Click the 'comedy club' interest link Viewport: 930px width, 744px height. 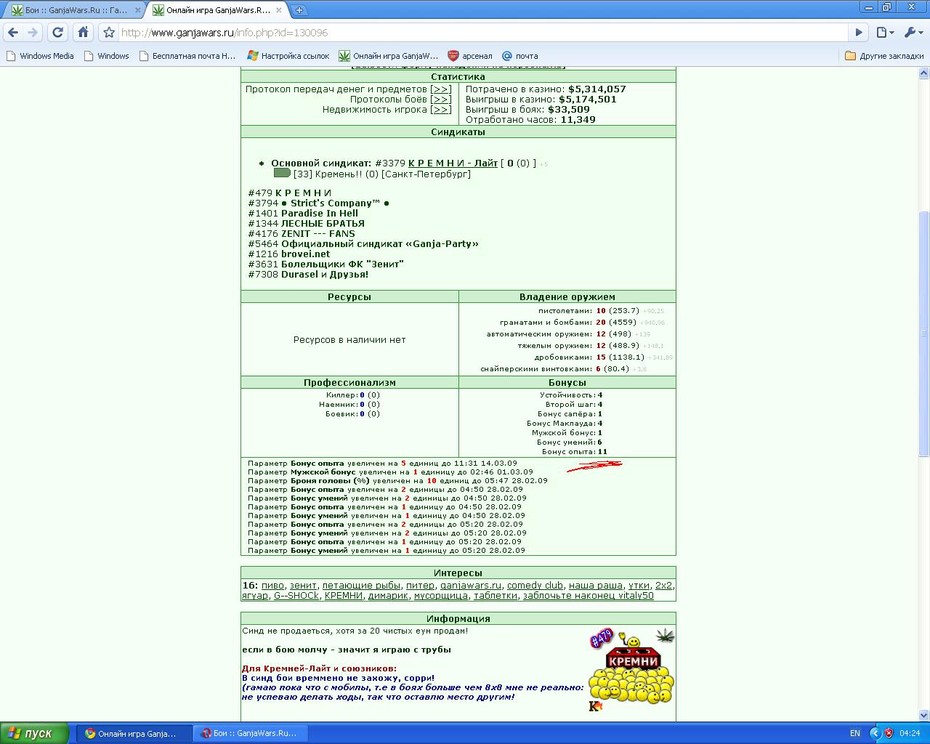coord(535,586)
